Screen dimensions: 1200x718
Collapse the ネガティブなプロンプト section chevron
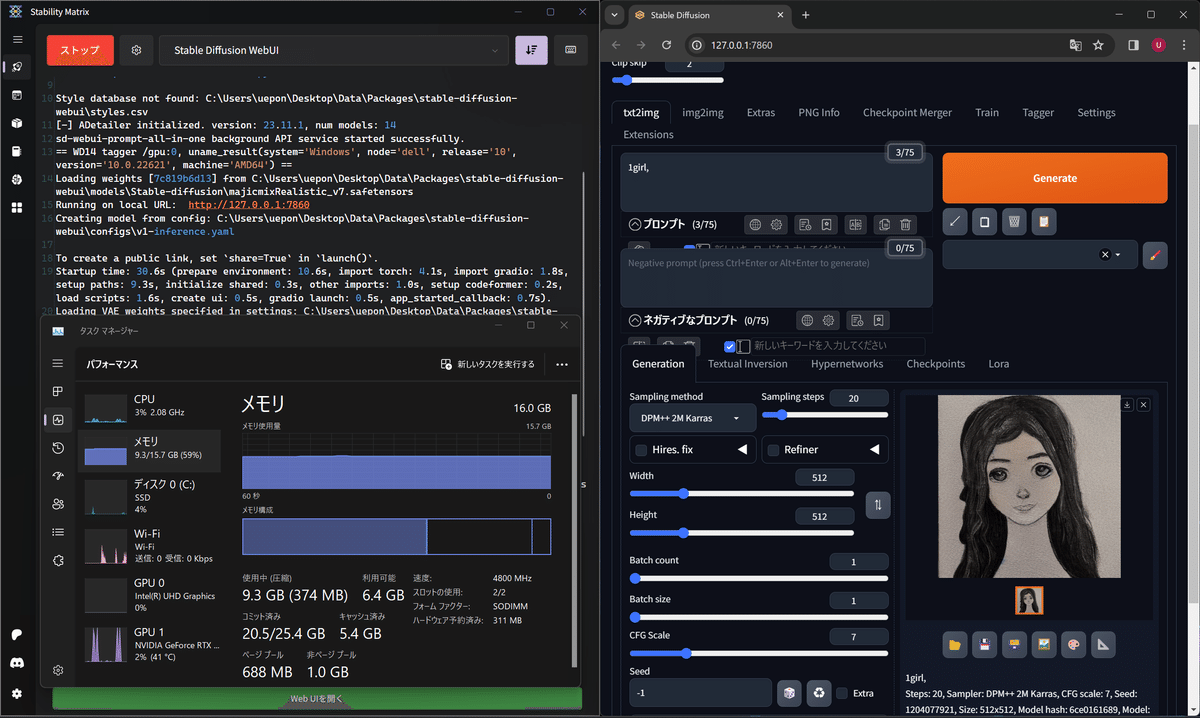635,321
